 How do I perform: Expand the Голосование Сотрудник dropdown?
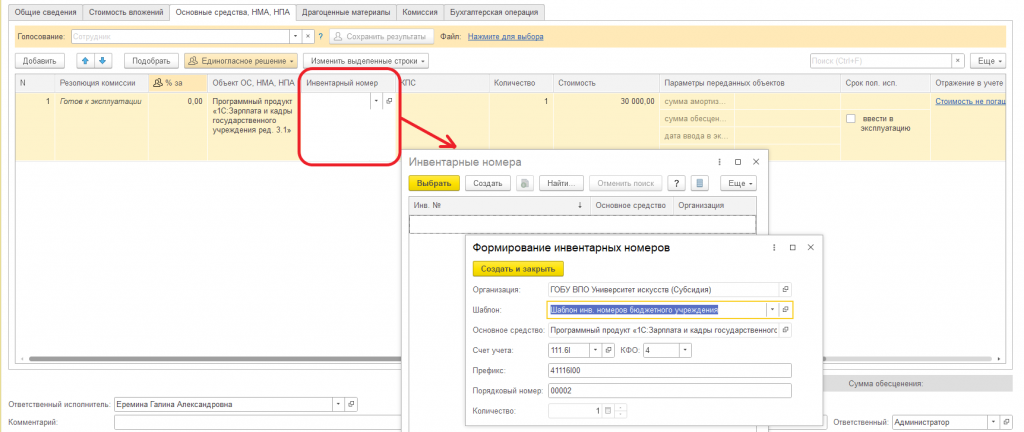point(295,37)
